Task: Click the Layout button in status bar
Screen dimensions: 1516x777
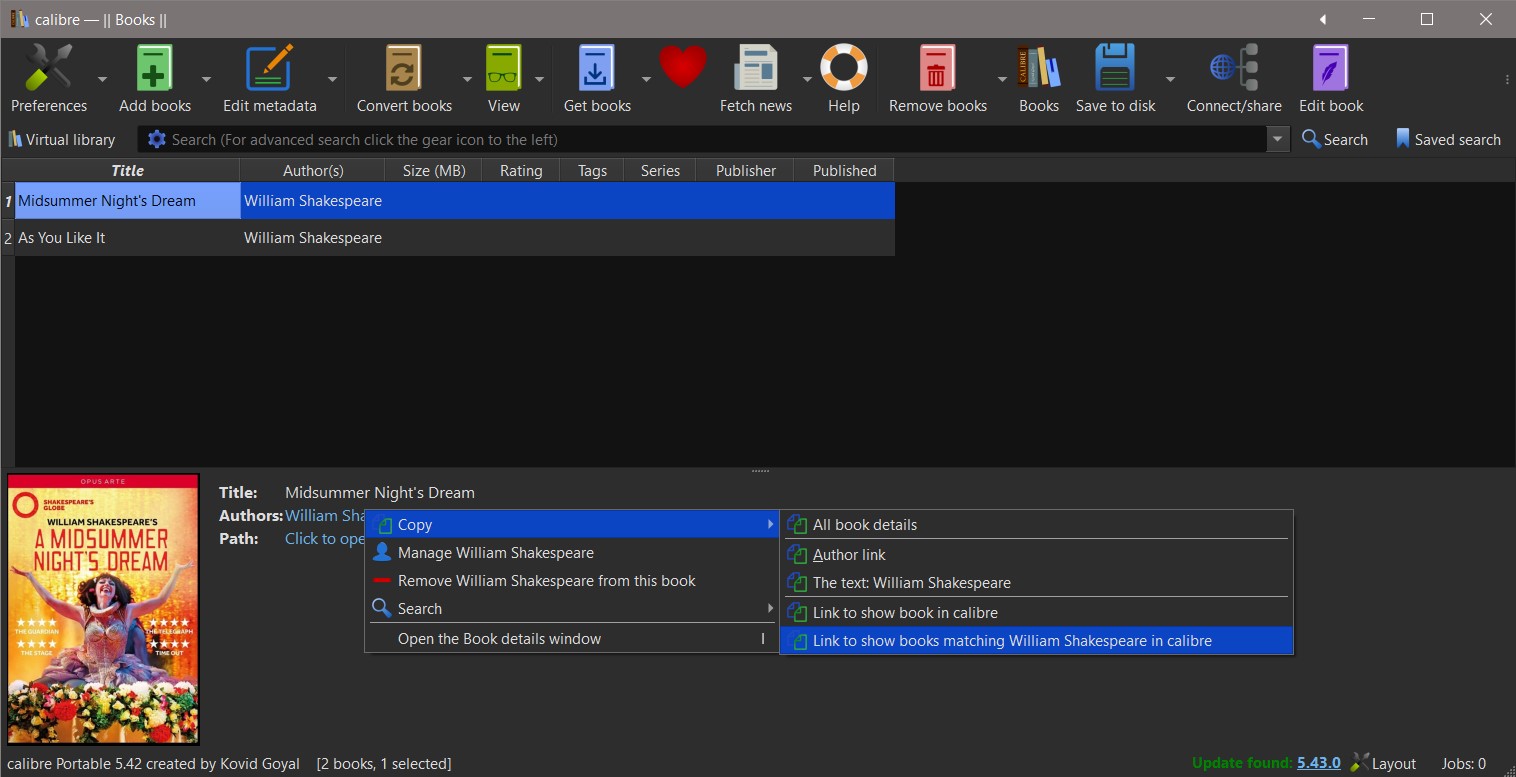Action: tap(1384, 763)
